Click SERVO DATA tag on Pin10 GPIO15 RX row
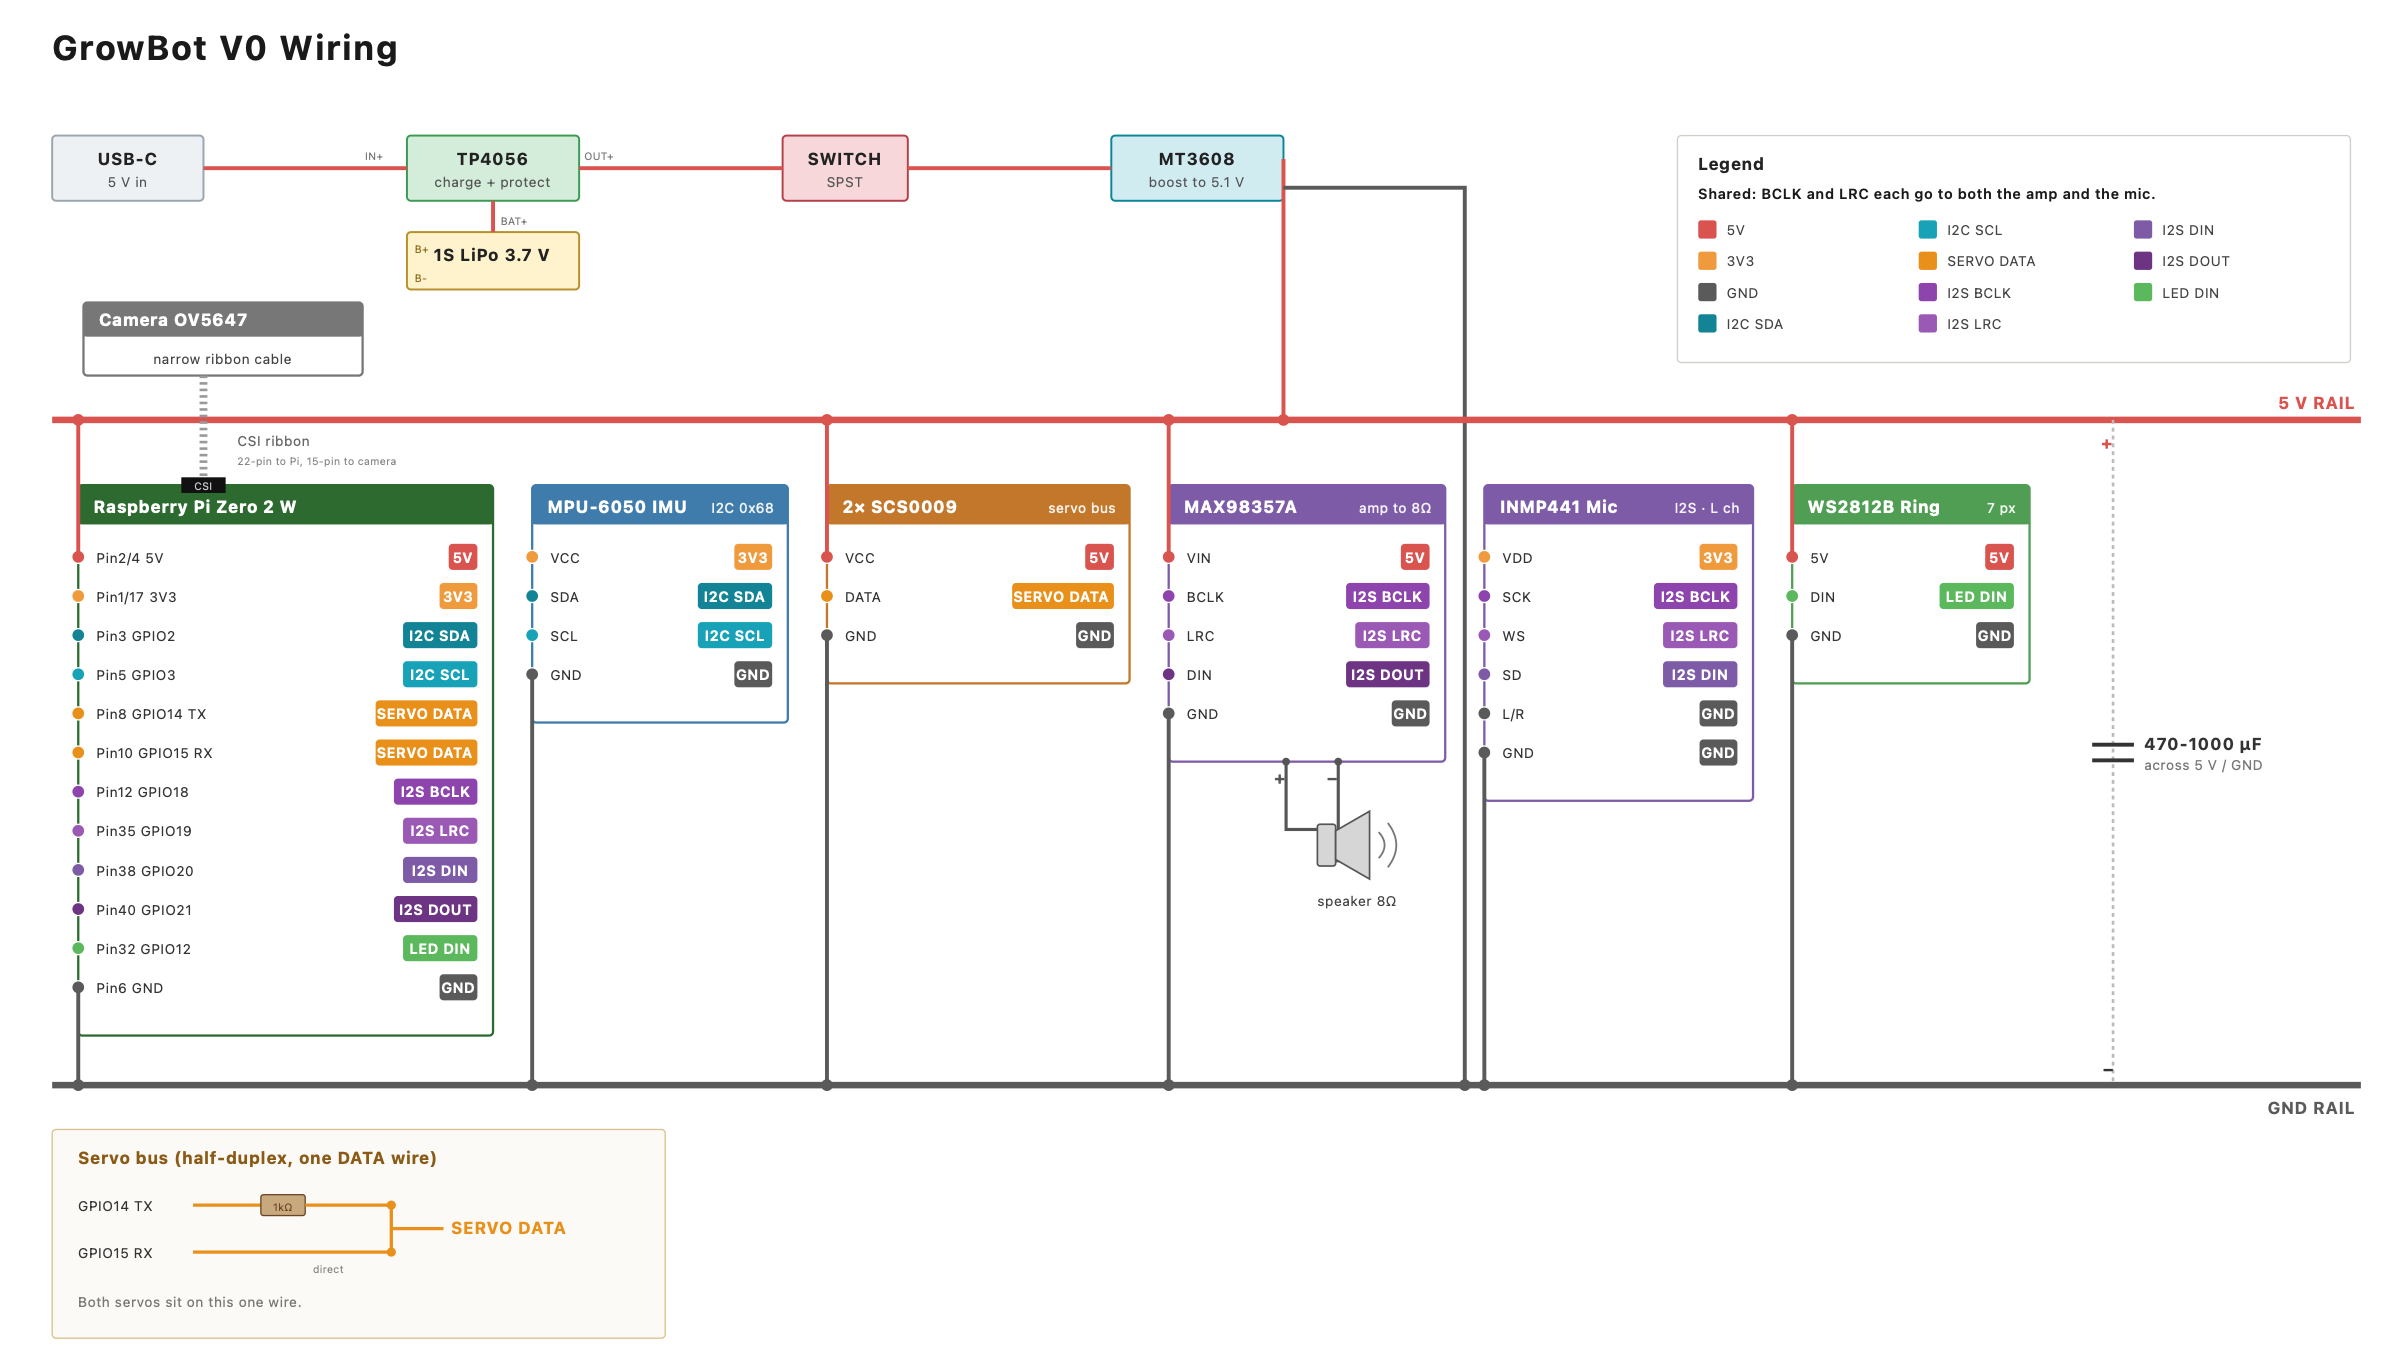The width and height of the screenshot is (2400, 1372). tap(425, 753)
